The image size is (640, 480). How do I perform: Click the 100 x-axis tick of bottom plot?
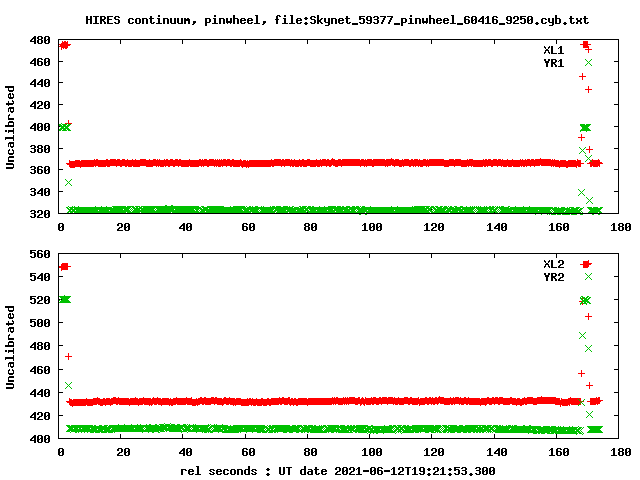pyautogui.click(x=371, y=452)
